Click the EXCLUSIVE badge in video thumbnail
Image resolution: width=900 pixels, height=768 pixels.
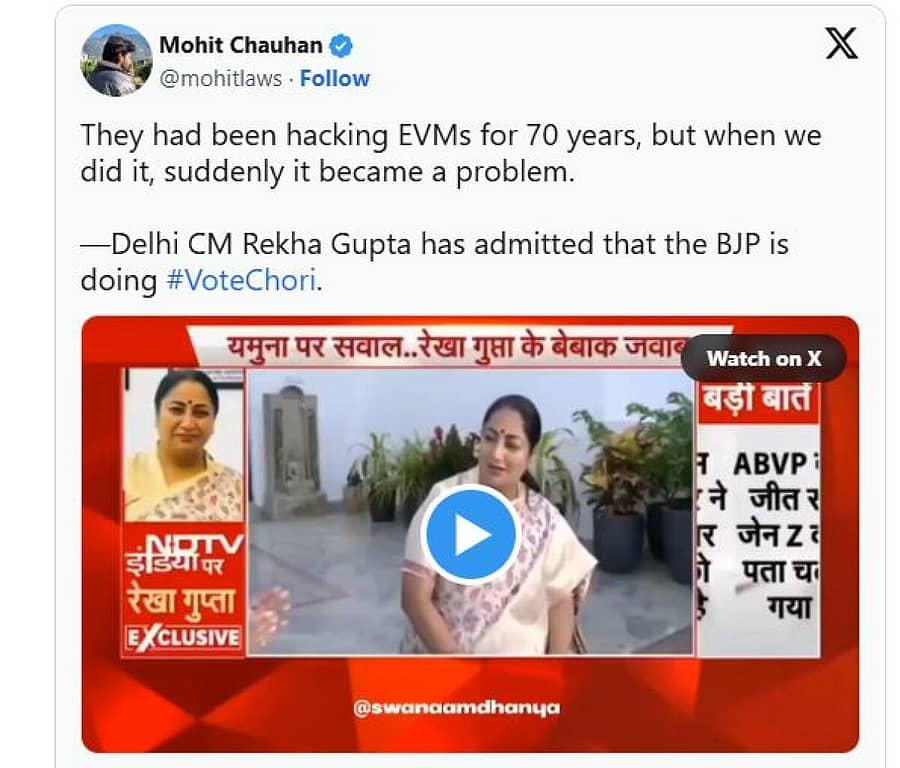coord(184,638)
